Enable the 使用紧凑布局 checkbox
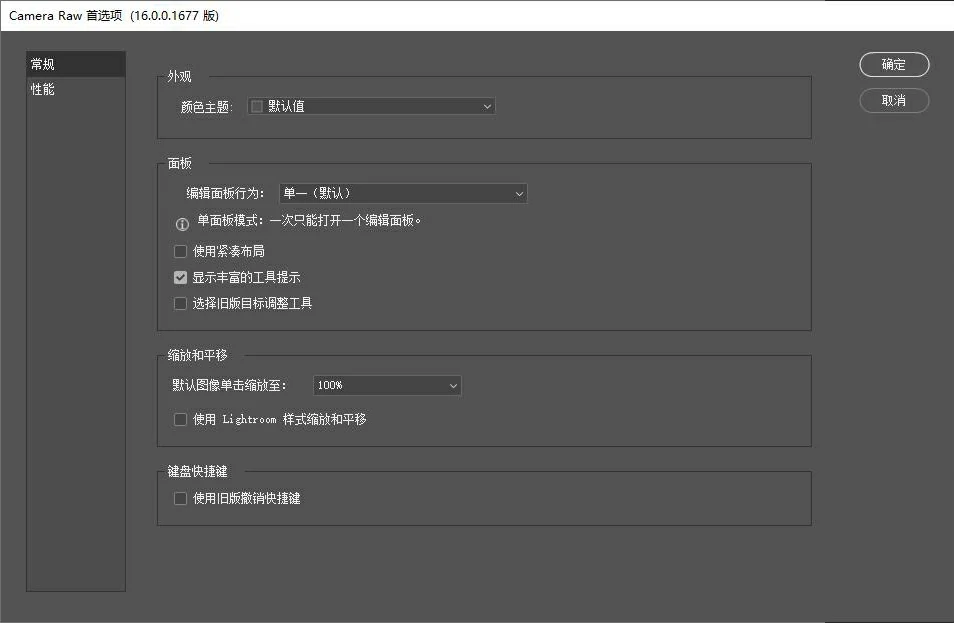The image size is (954, 623). click(180, 251)
